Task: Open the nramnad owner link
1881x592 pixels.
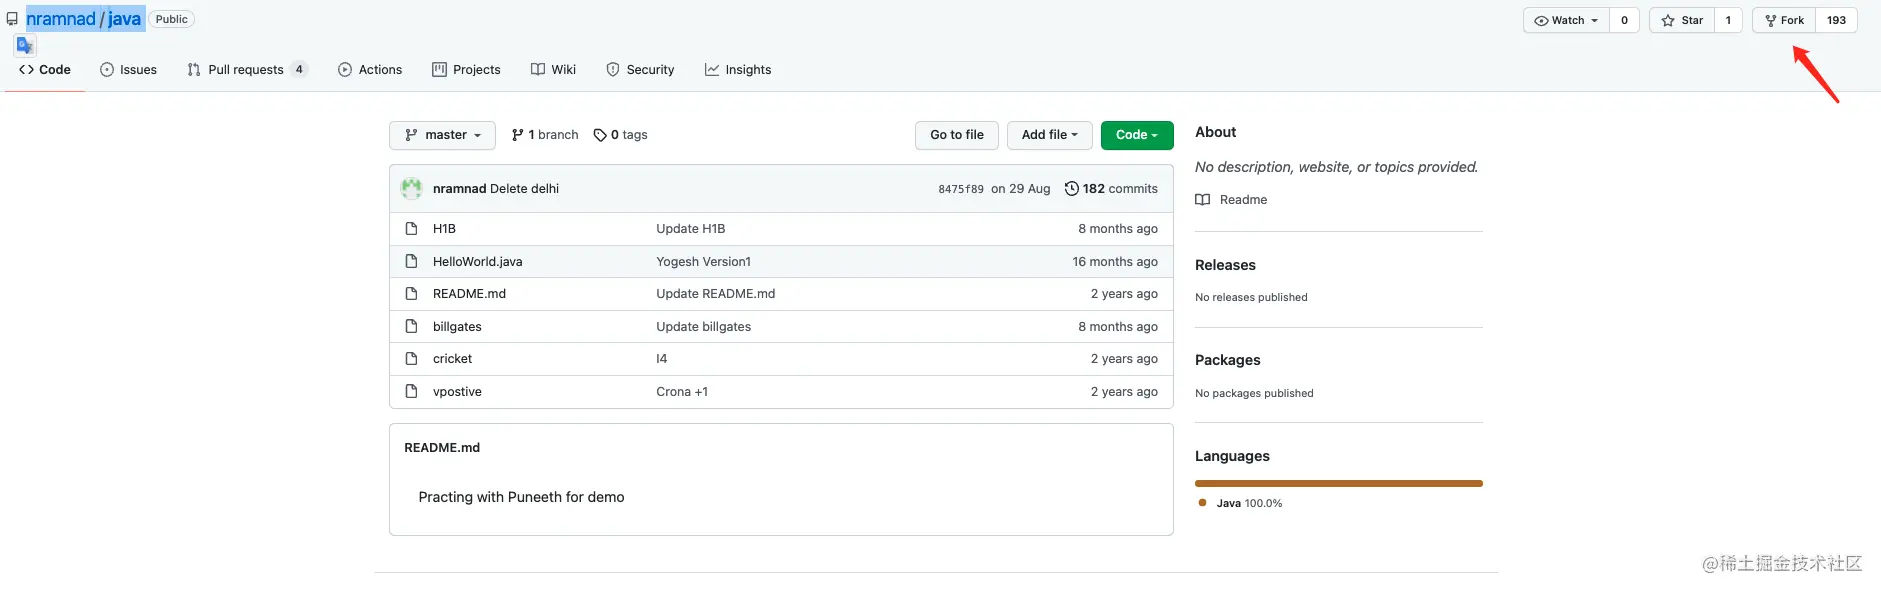Action: [x=61, y=19]
